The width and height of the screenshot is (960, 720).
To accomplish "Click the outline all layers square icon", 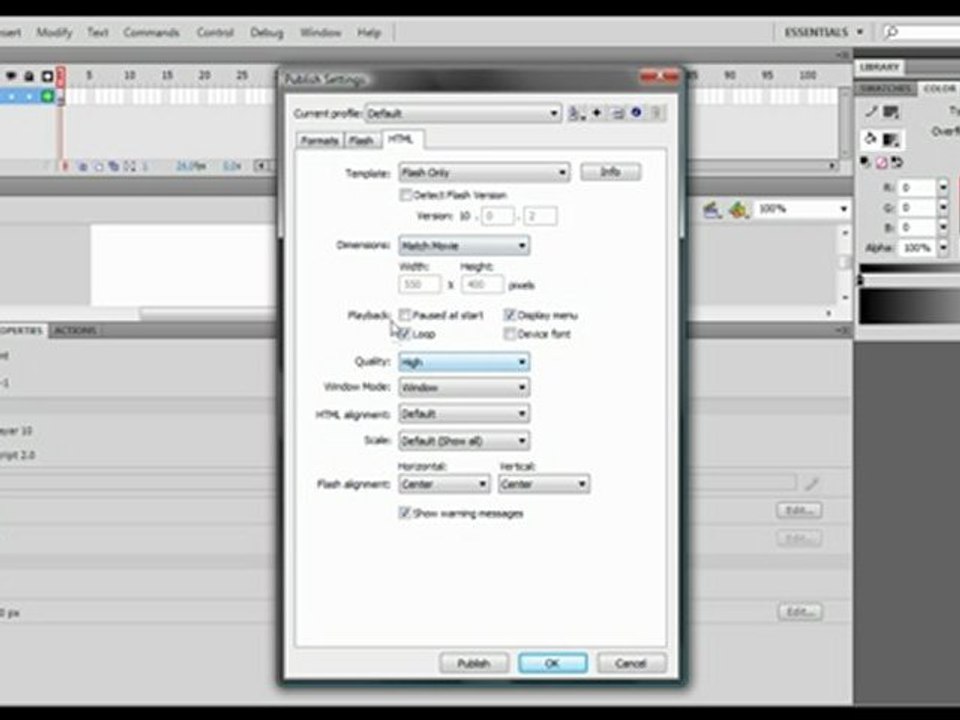I will tap(47, 76).
